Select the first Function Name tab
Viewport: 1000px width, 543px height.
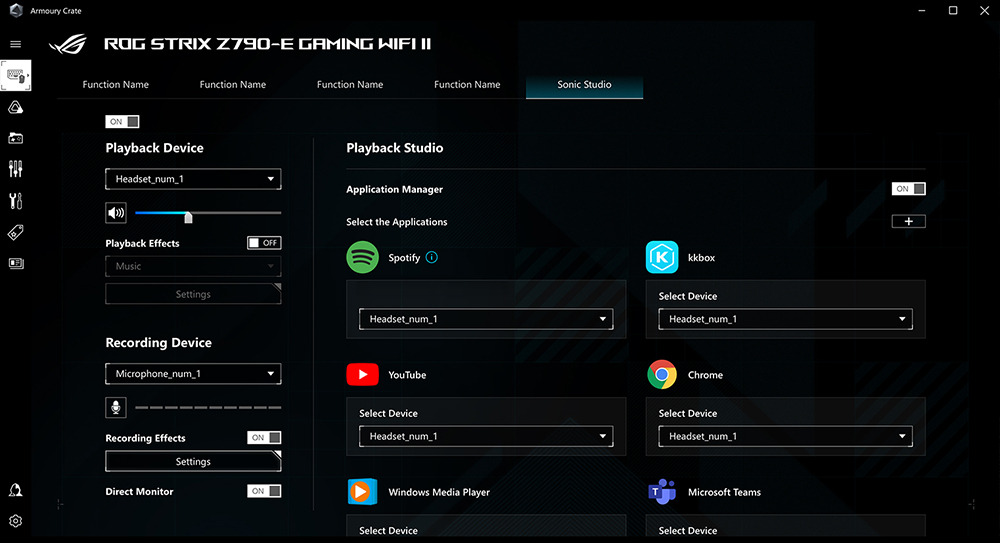(115, 85)
